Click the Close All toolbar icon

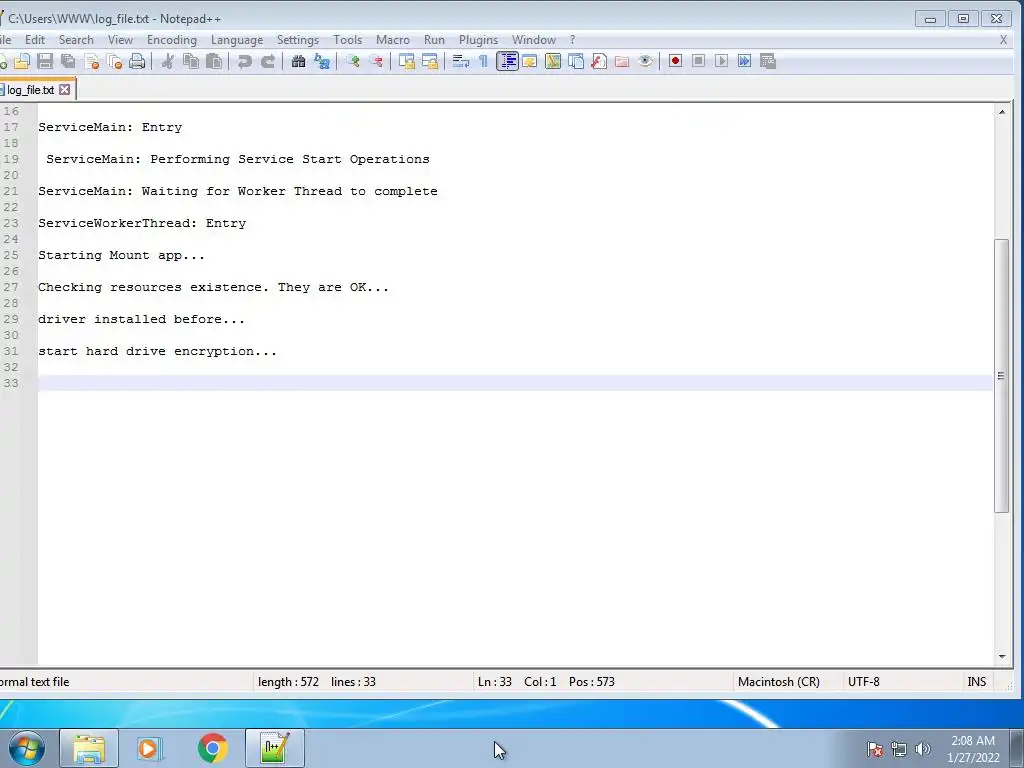[114, 61]
